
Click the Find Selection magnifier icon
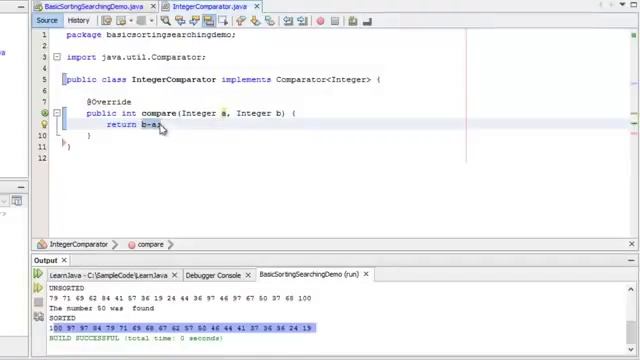[165, 21]
